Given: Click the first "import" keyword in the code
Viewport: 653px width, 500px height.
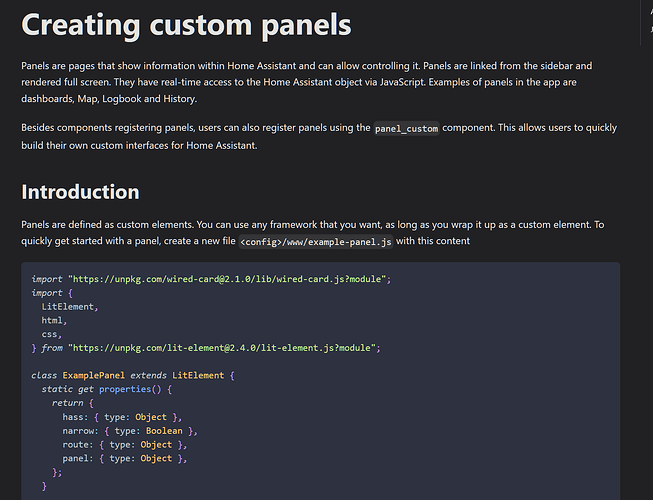Looking at the screenshot, I should click(46, 278).
